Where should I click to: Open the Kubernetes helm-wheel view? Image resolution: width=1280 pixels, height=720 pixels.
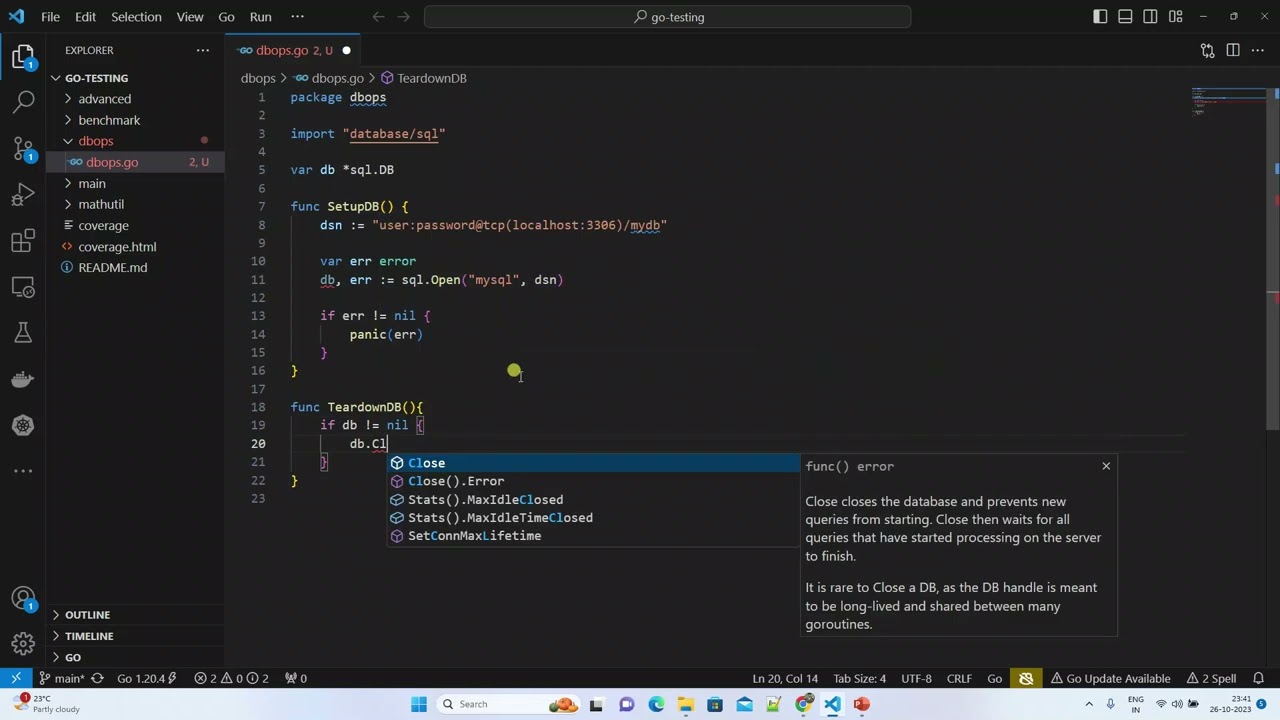[24, 425]
